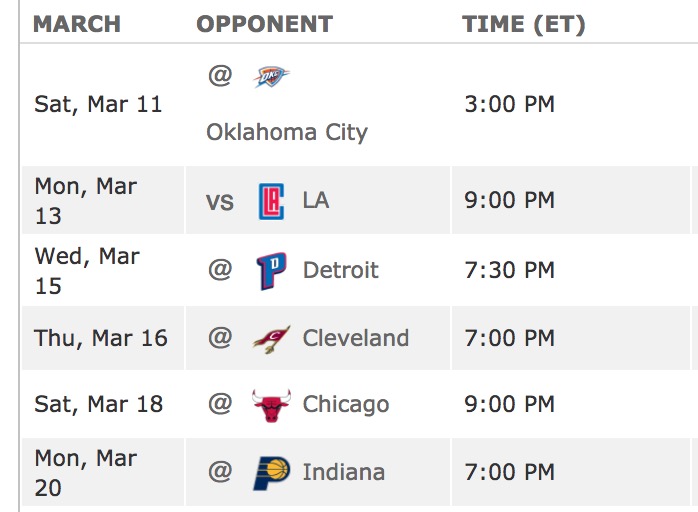Select the Chicago opponent name
This screenshot has width=698, height=512.
(346, 404)
